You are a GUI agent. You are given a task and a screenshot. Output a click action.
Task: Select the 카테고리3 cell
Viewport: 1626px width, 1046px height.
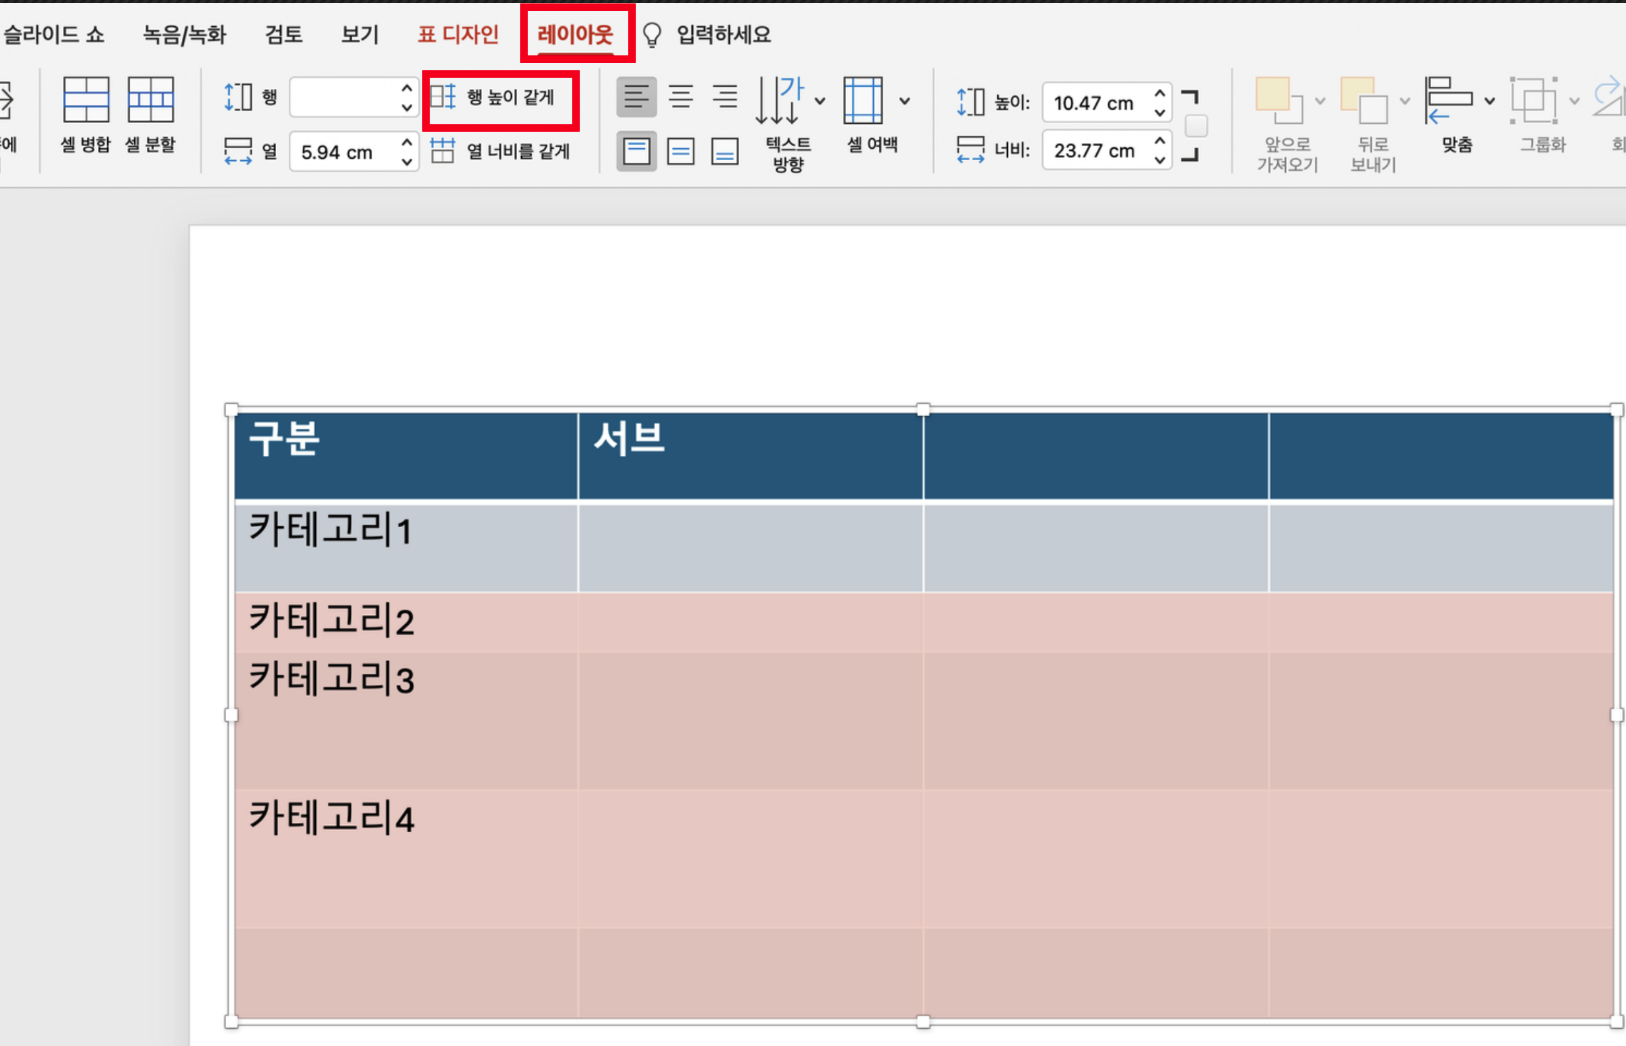[x=406, y=720]
